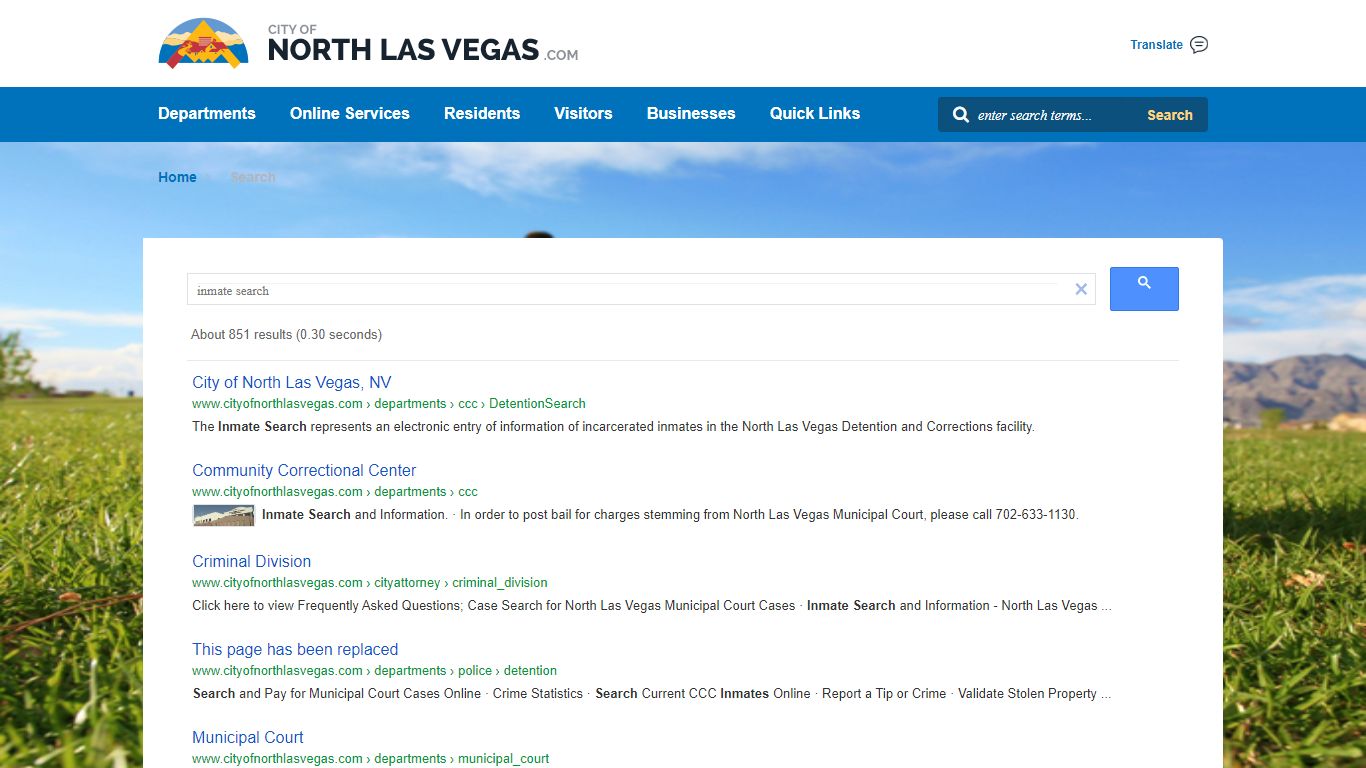Click the blue magnifier search button
The height and width of the screenshot is (768, 1366).
point(1144,289)
